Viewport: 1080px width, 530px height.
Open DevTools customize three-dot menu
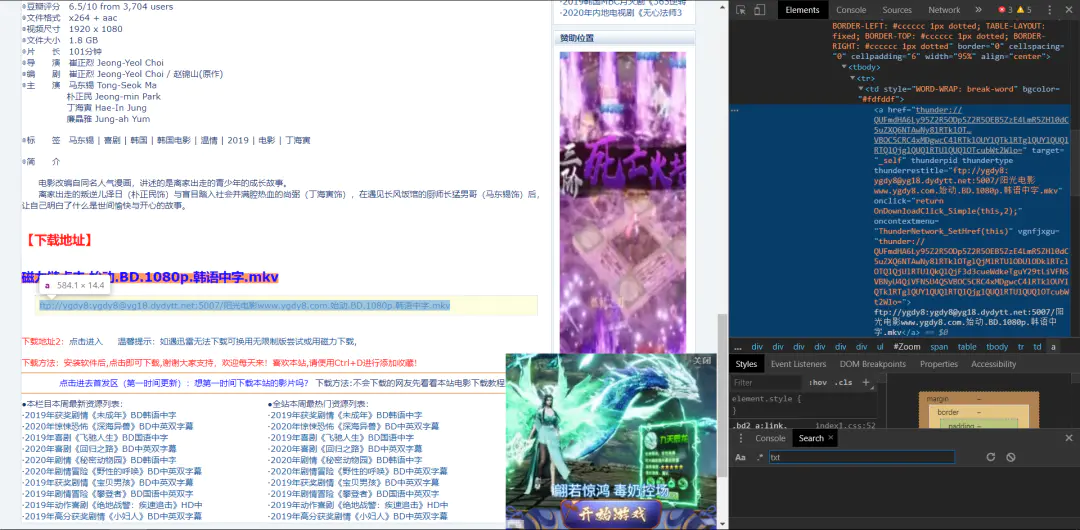point(1050,10)
